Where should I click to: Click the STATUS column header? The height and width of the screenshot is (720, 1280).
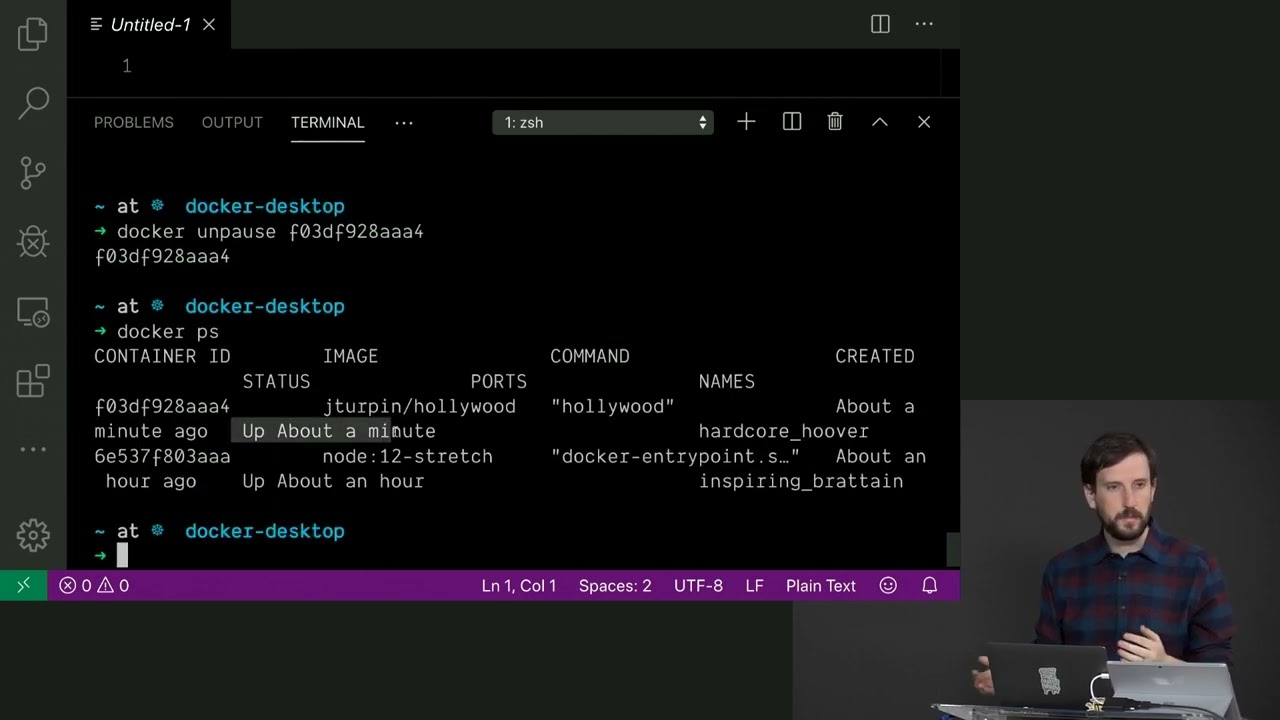(x=276, y=381)
